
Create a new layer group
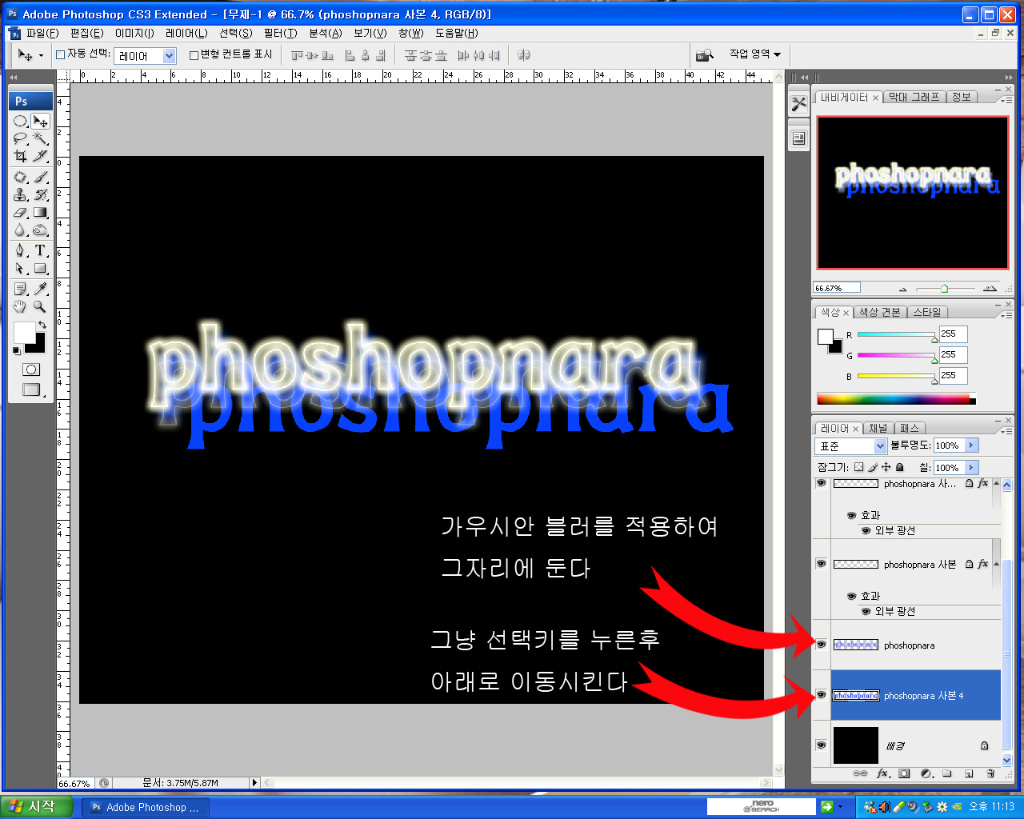[x=947, y=773]
